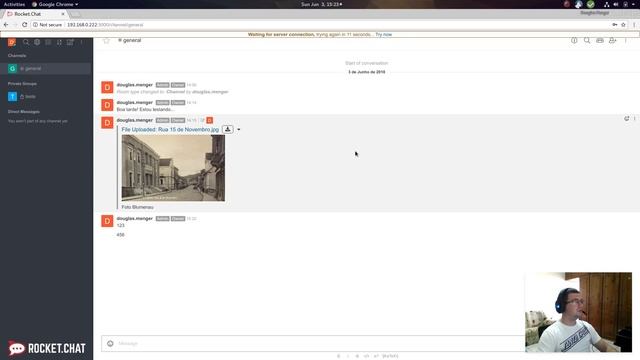Open emoji picker in message box

point(110,343)
